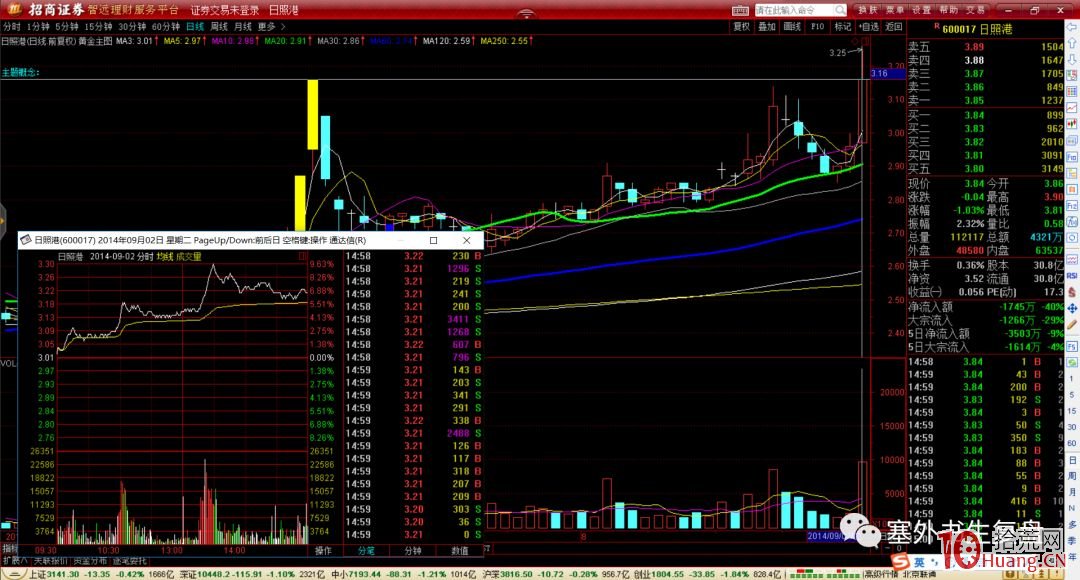
Task: Open the 设置 settings menu
Action: (922, 10)
